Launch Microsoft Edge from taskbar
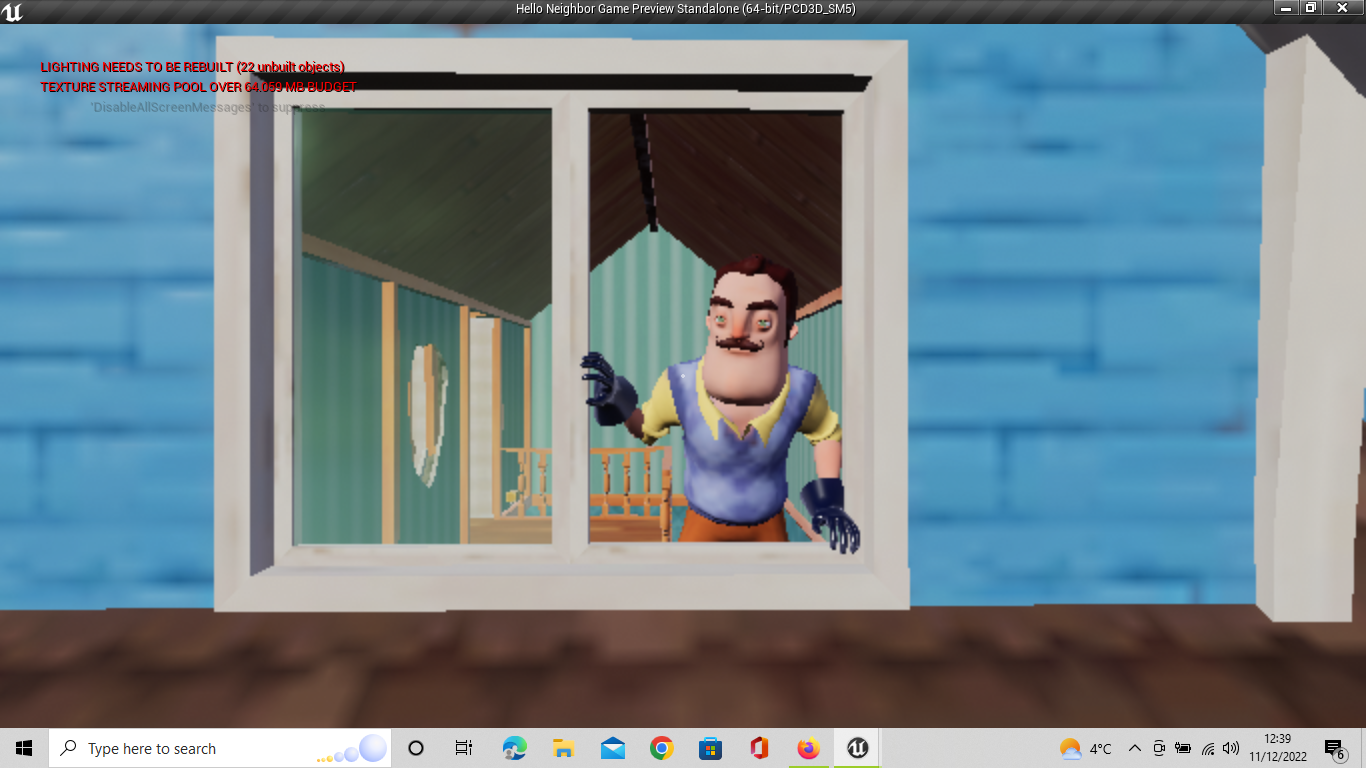 click(x=514, y=748)
